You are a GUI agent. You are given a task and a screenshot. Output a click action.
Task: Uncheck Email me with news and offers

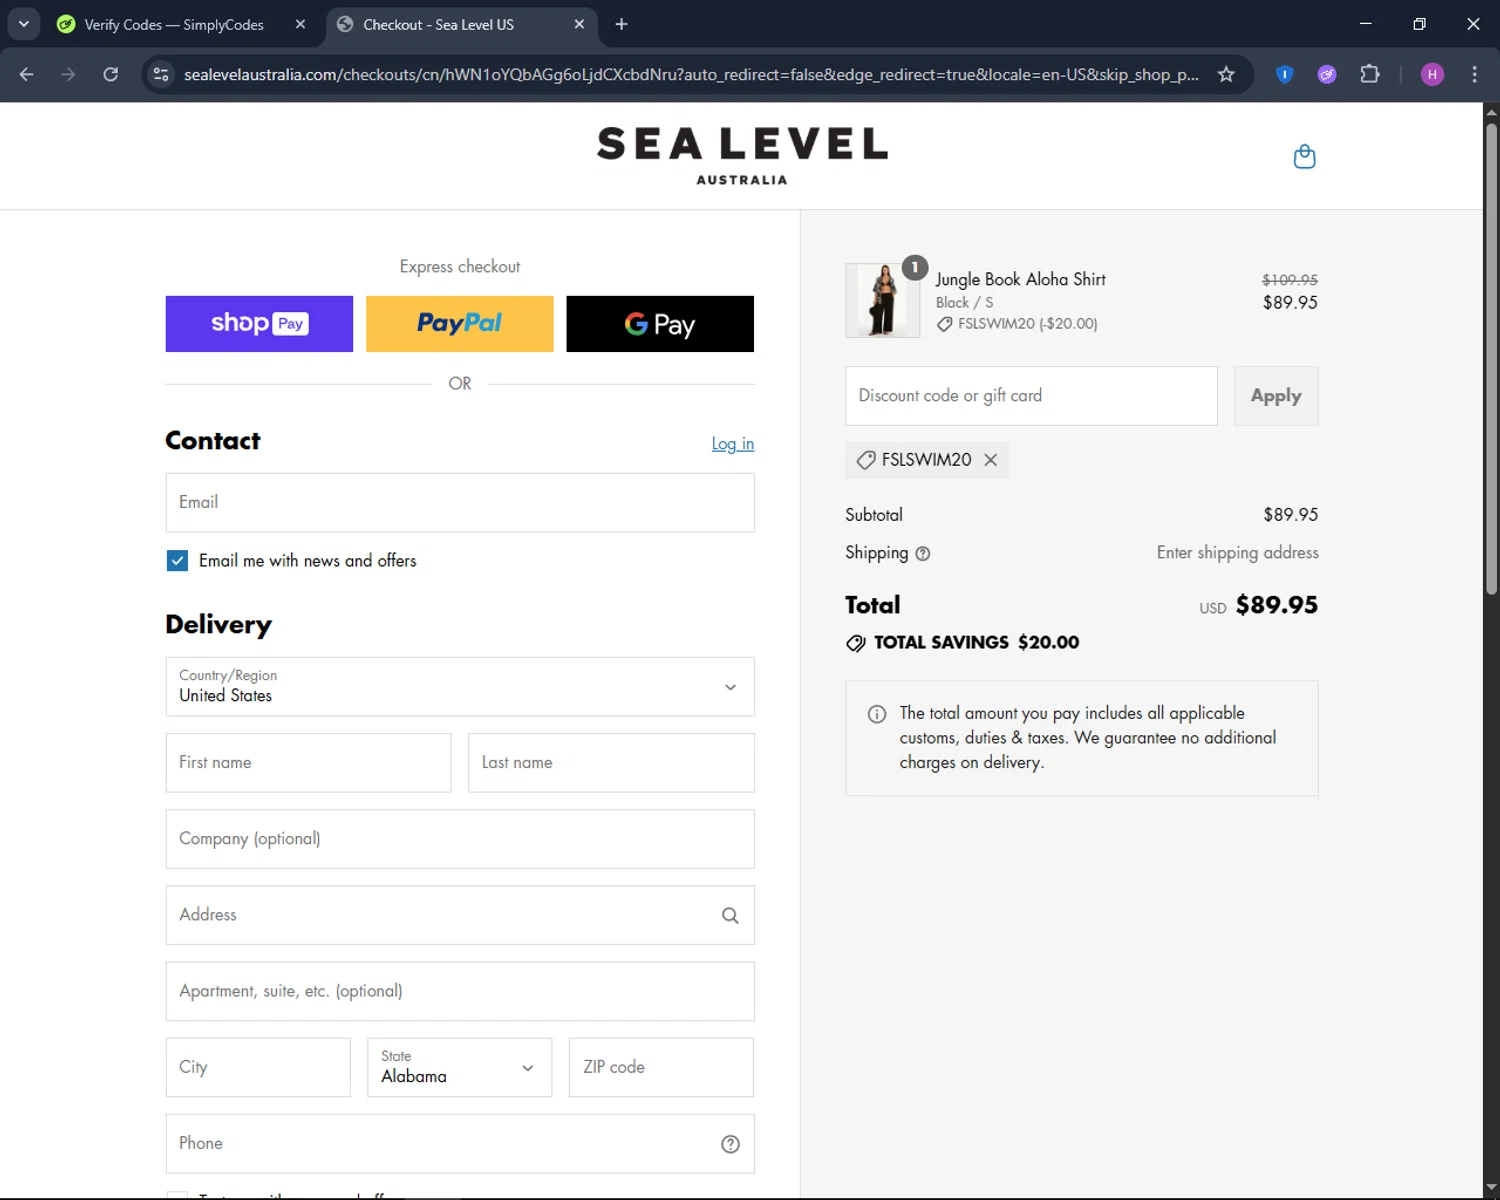click(177, 561)
